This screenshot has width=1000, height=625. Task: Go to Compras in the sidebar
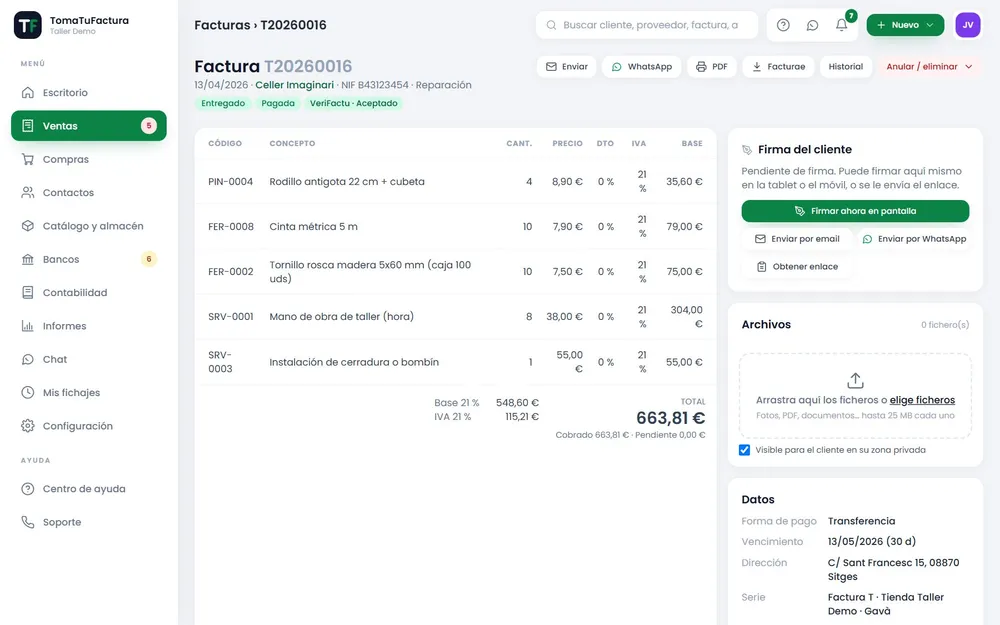click(x=89, y=159)
